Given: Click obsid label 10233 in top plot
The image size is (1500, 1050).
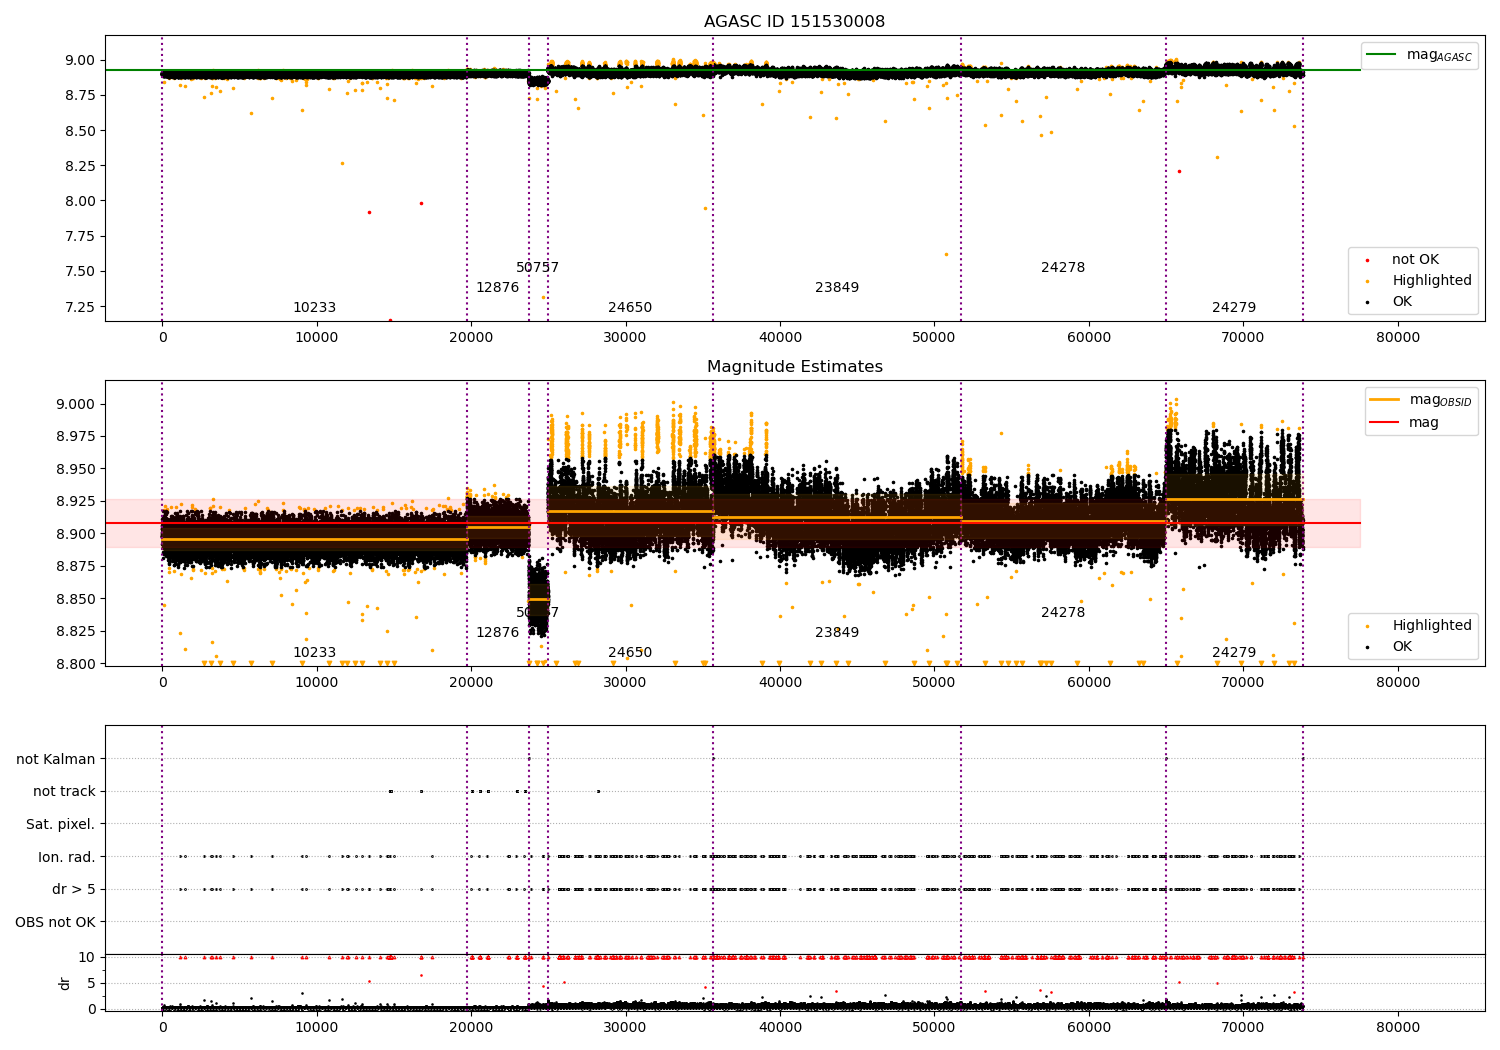Looking at the screenshot, I should [314, 308].
